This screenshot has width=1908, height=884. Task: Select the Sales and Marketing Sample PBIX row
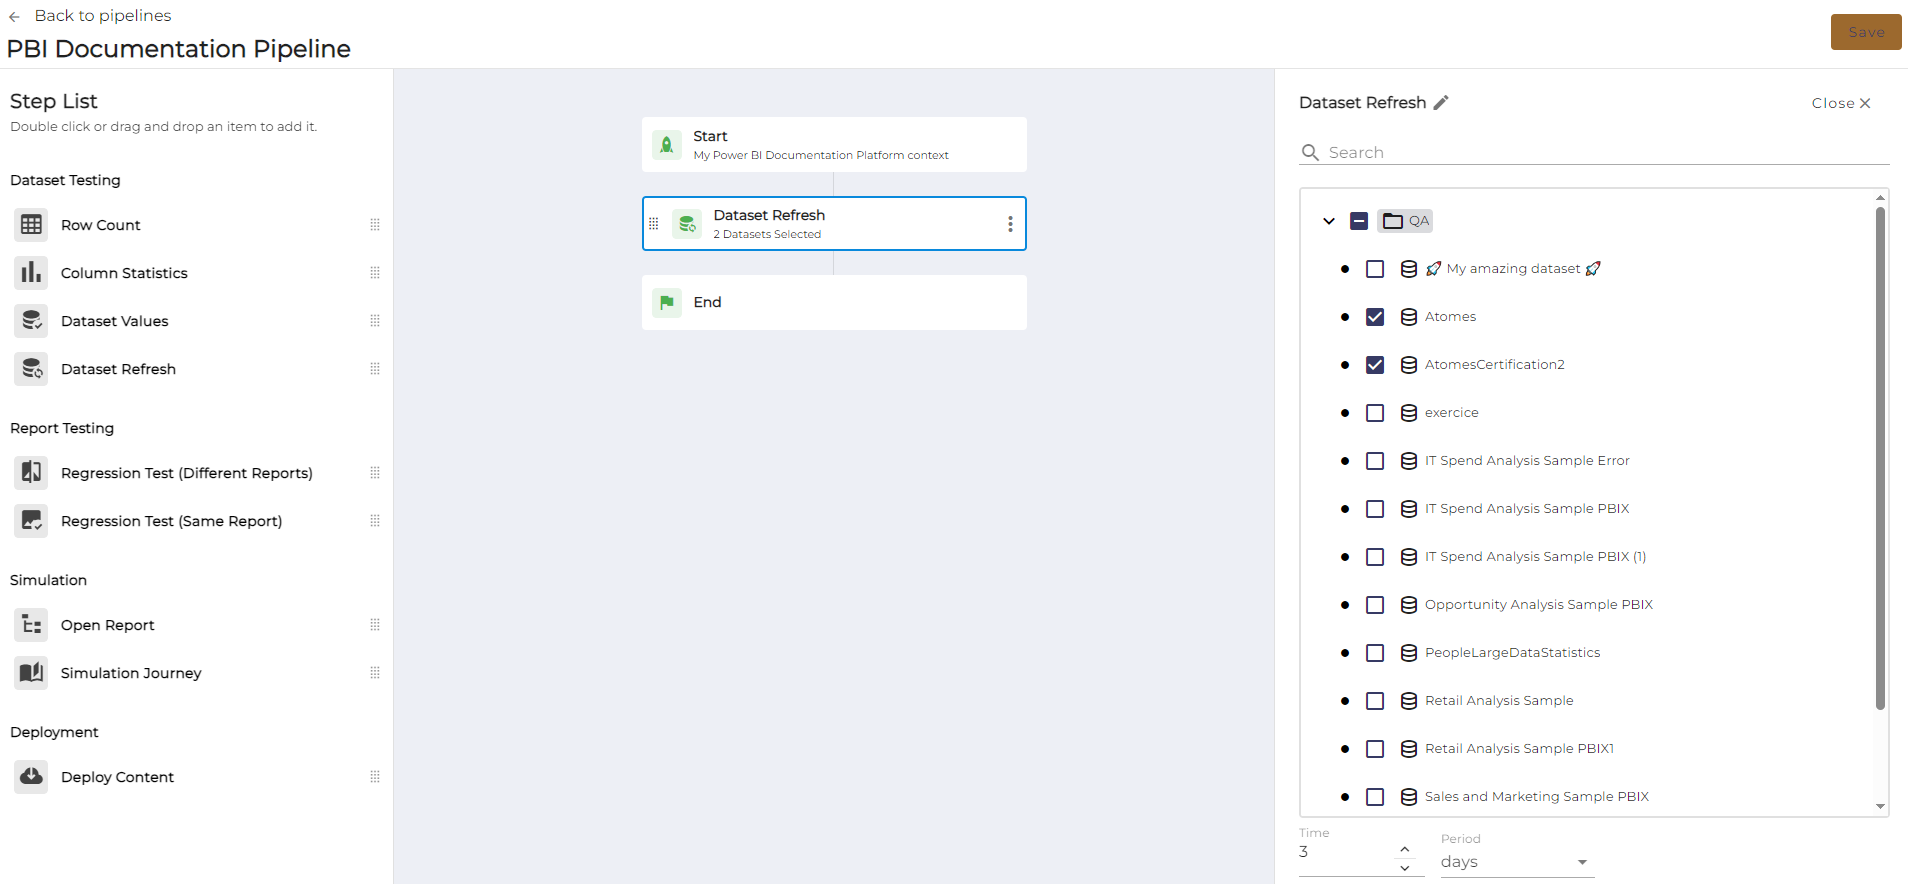pyautogui.click(x=1536, y=797)
